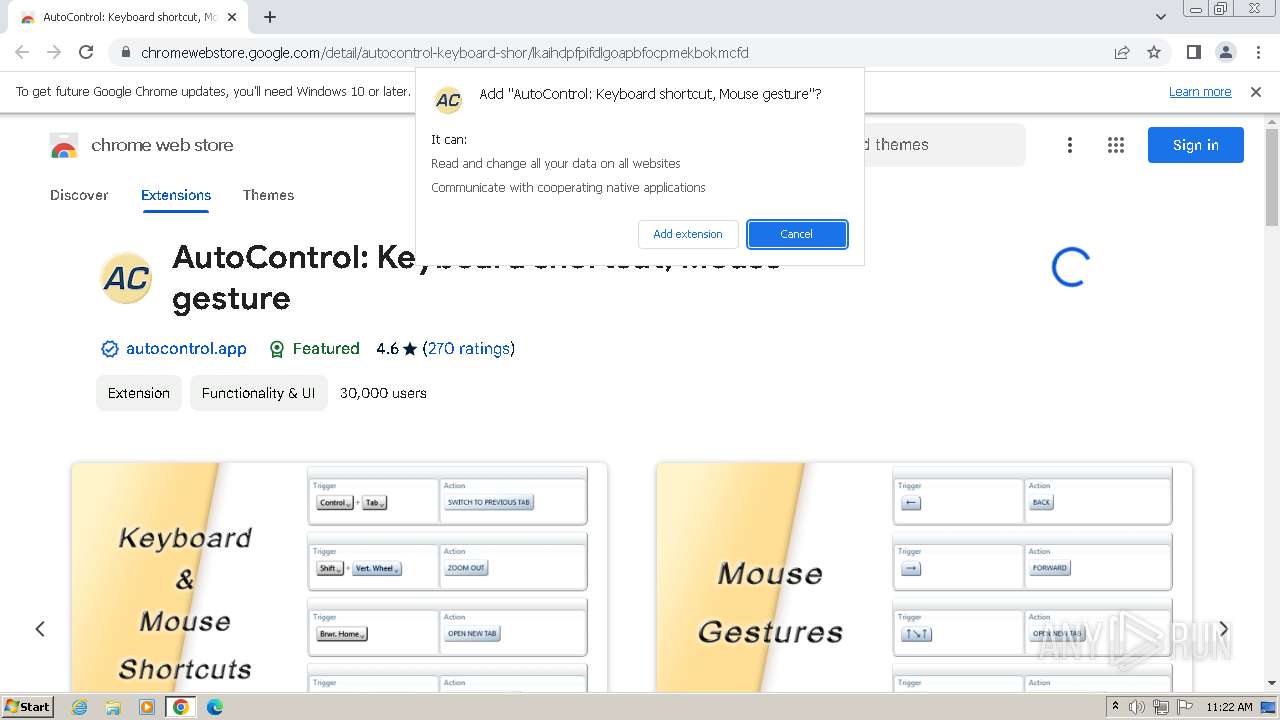Open the Action Center flag icon
This screenshot has width=1280, height=720.
point(1184,707)
